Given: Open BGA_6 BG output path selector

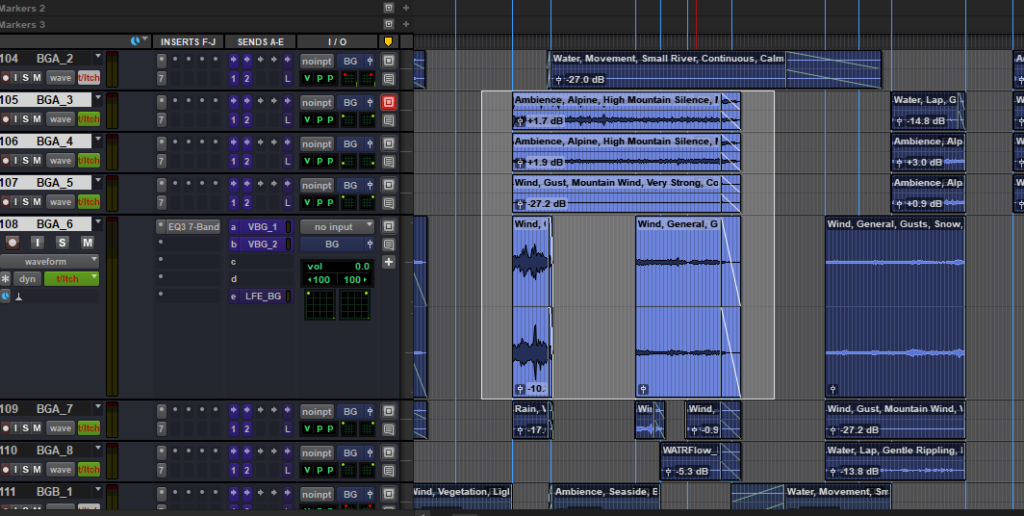Looking at the screenshot, I should coord(332,244).
